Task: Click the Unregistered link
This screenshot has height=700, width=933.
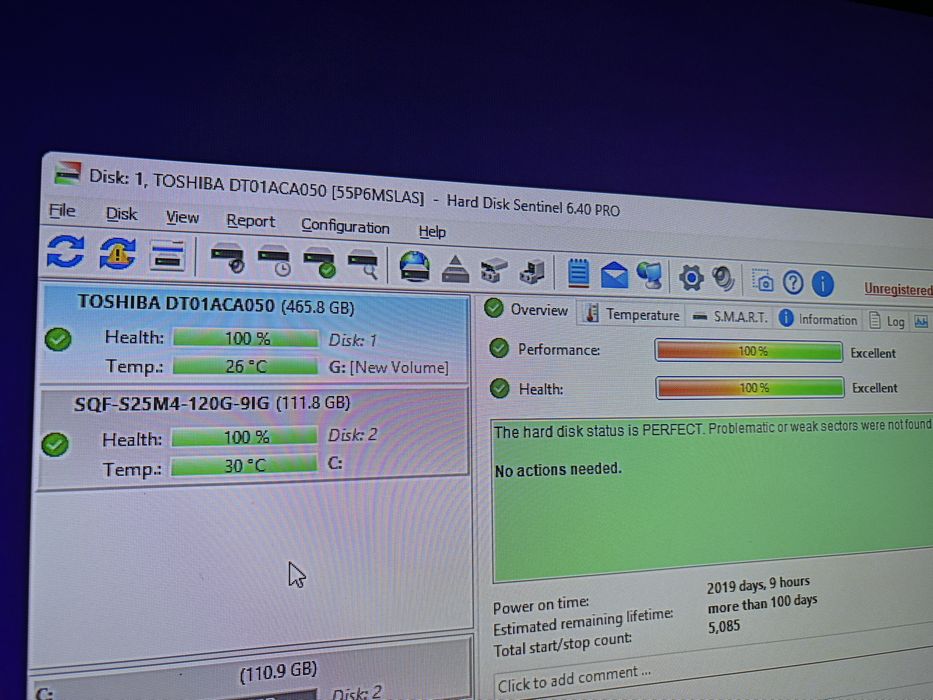Action: (898, 289)
